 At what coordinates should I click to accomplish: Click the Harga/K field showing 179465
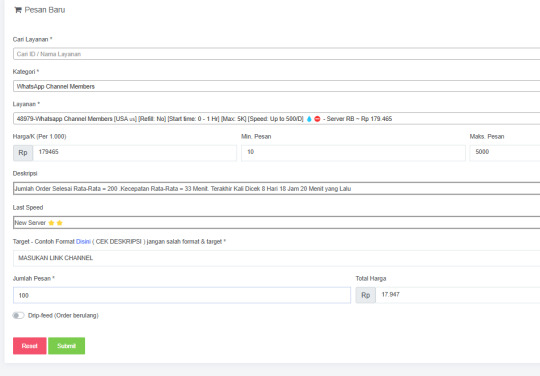135,153
